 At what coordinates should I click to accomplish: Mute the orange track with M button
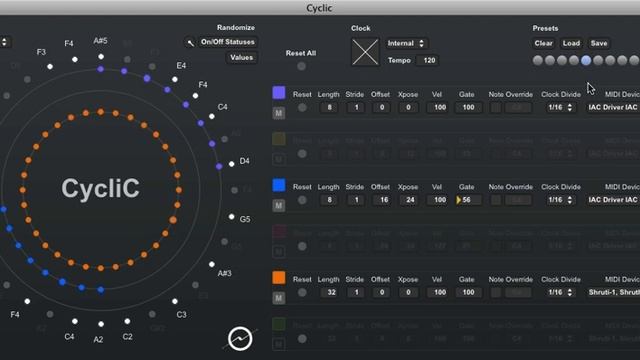pyautogui.click(x=279, y=298)
